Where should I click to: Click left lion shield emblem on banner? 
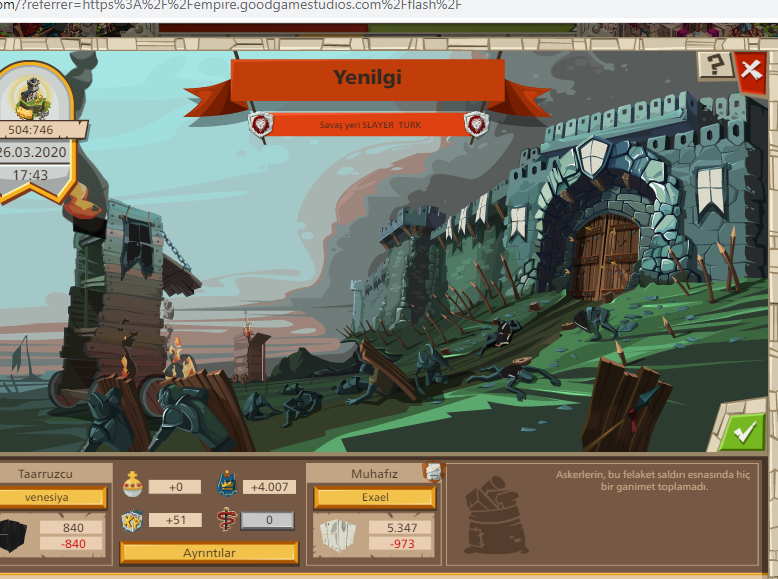coord(260,124)
